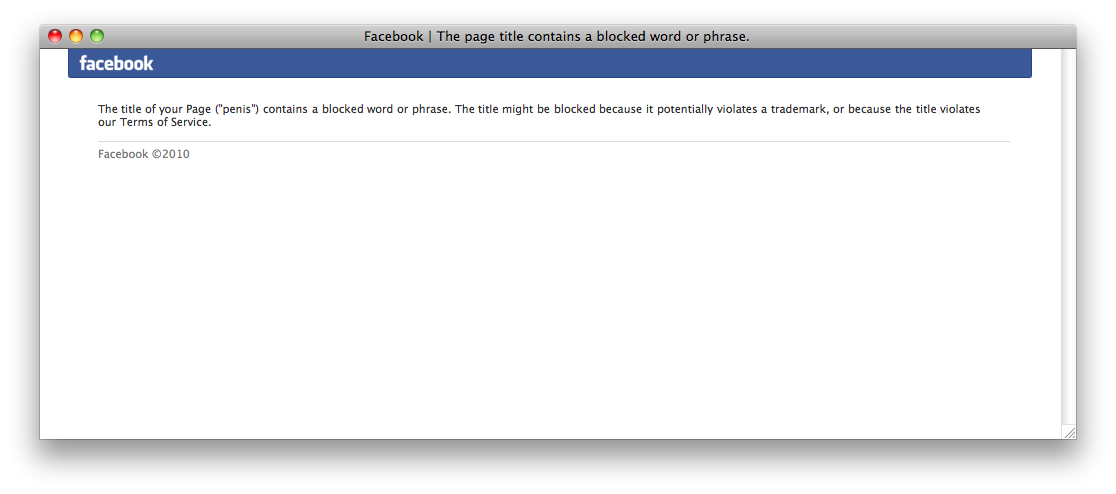Click the word "Facebook" in the window title

tap(394, 36)
